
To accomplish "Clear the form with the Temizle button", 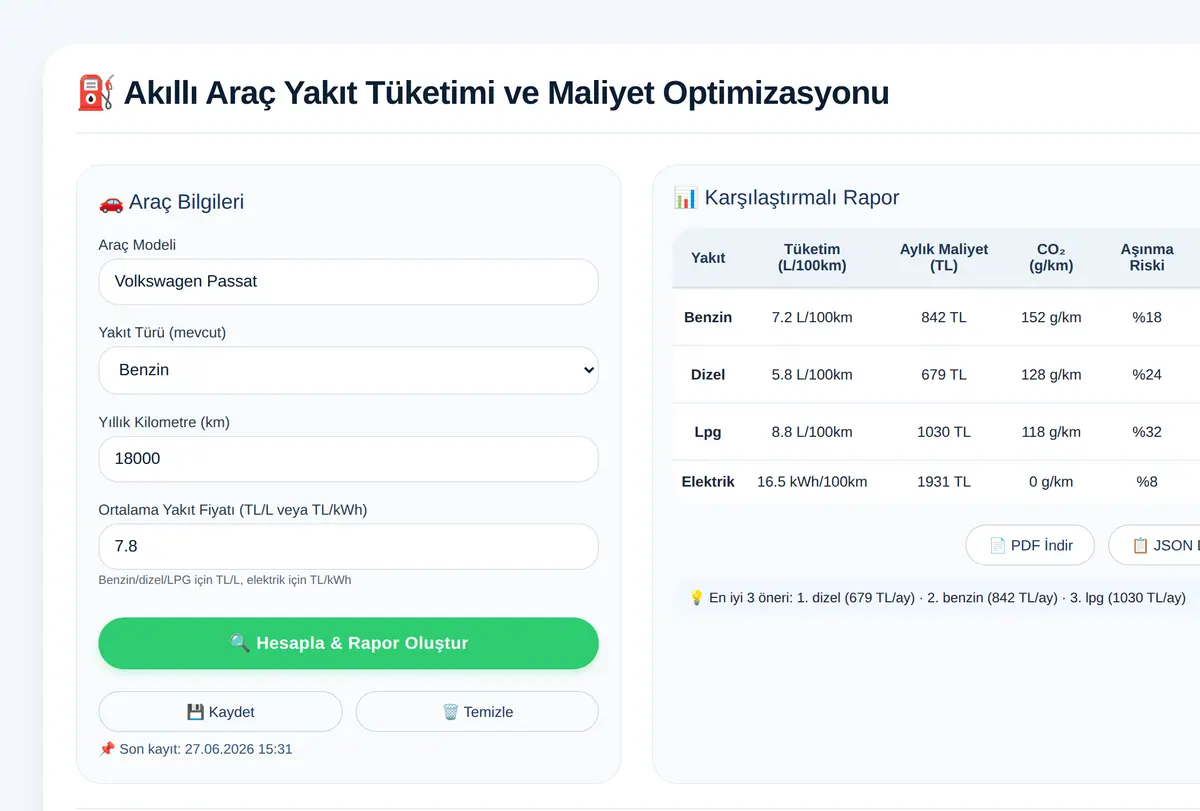I will pos(477,712).
